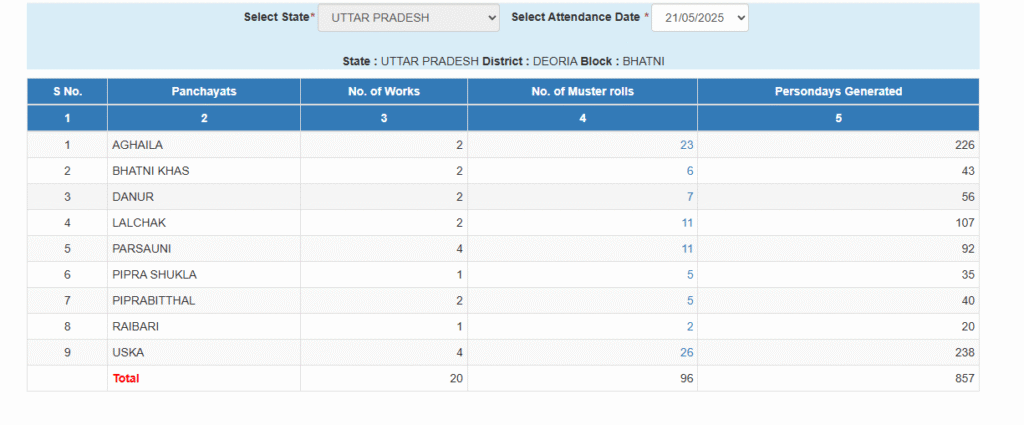Viewport: 1024px width, 425px height.
Task: Open RAIBARI muster rolls link 2
Action: pyautogui.click(x=690, y=327)
